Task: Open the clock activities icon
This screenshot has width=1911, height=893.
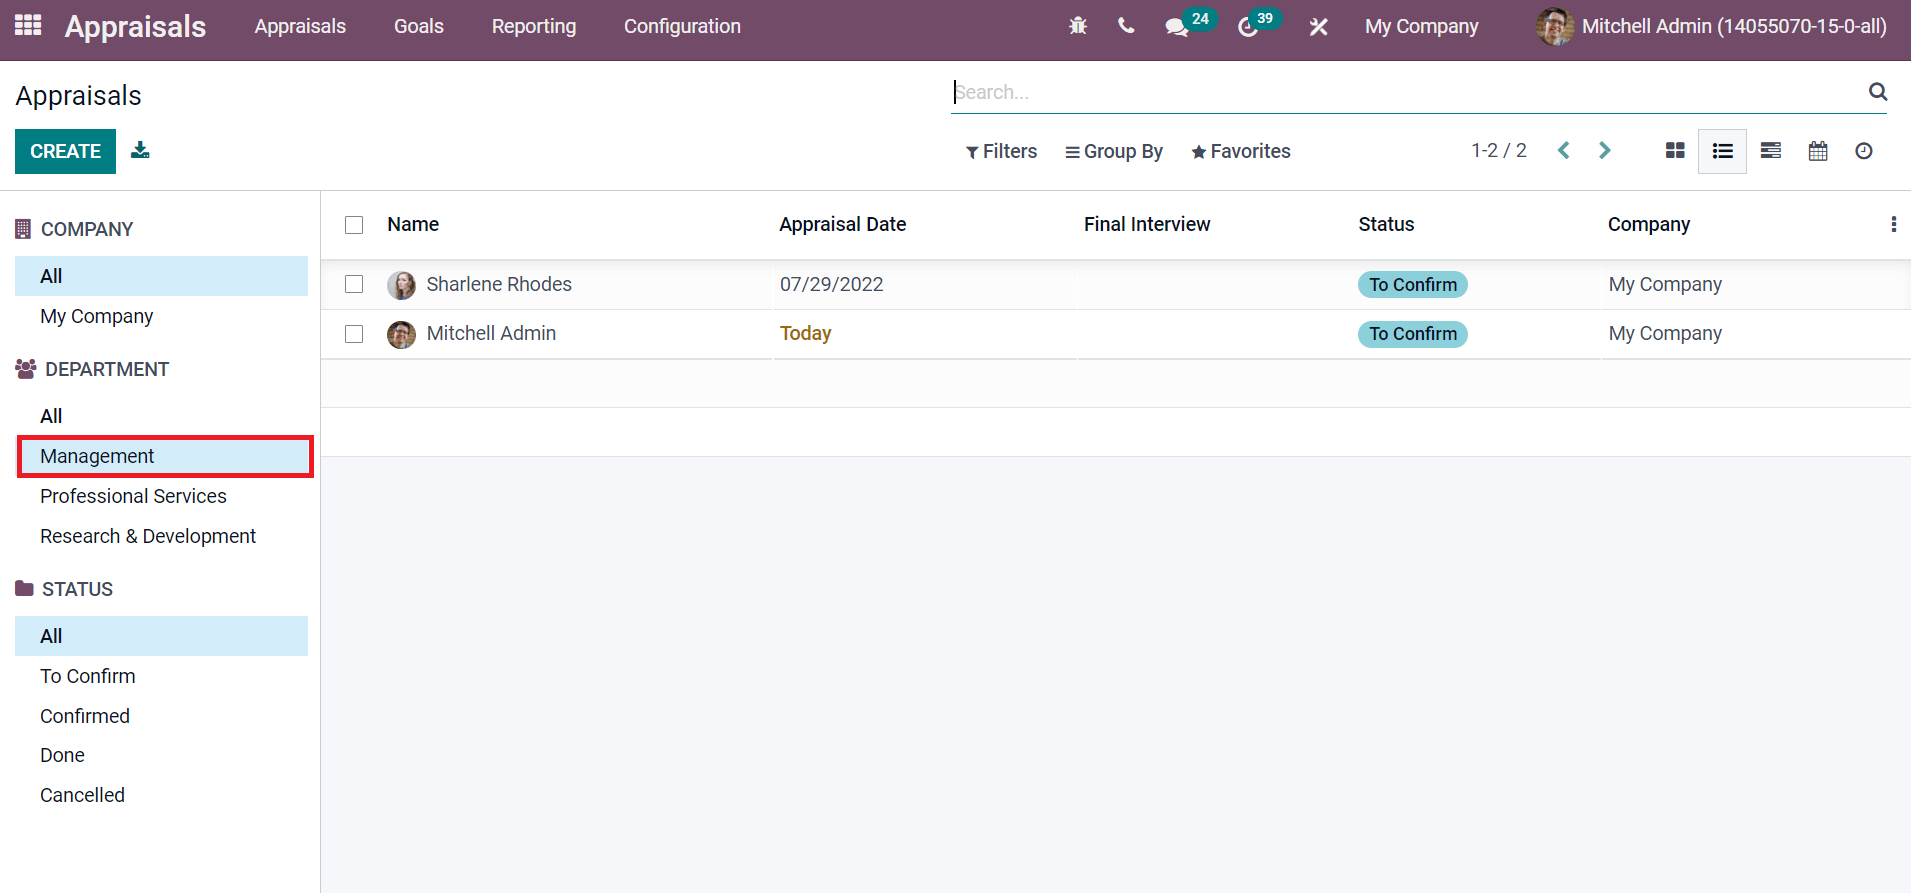Action: [1248, 27]
